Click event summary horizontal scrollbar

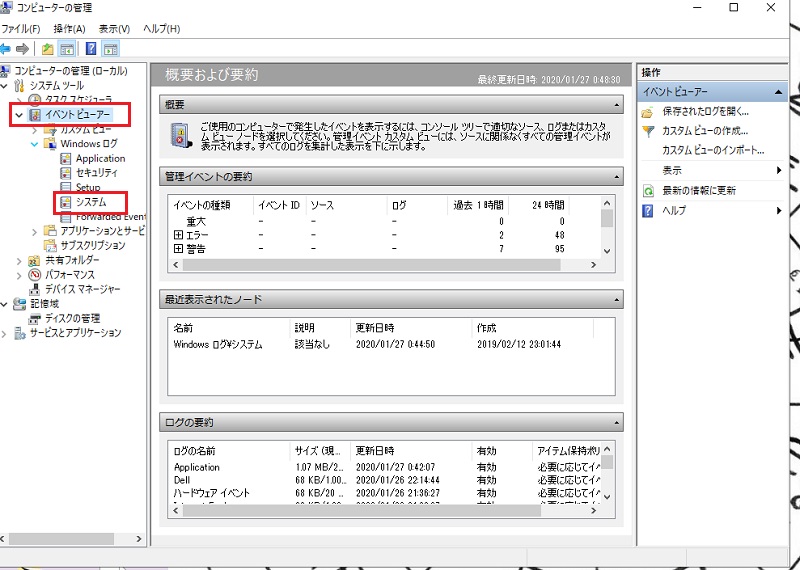click(x=371, y=265)
